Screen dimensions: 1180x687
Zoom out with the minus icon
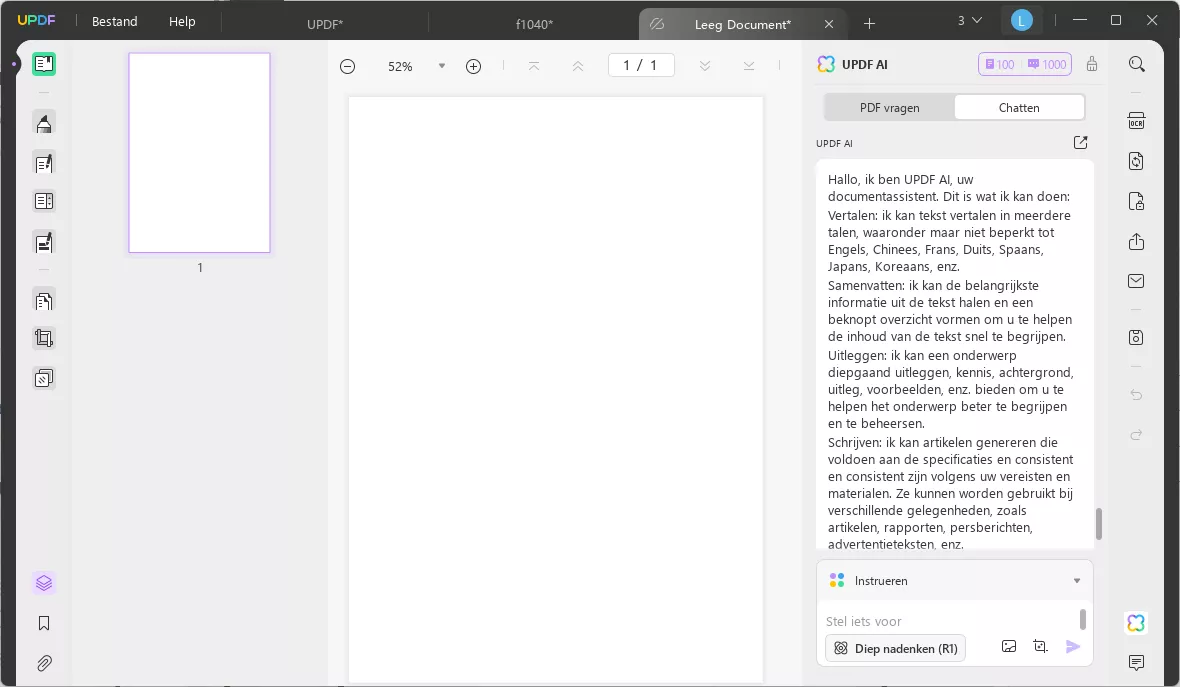pos(347,66)
